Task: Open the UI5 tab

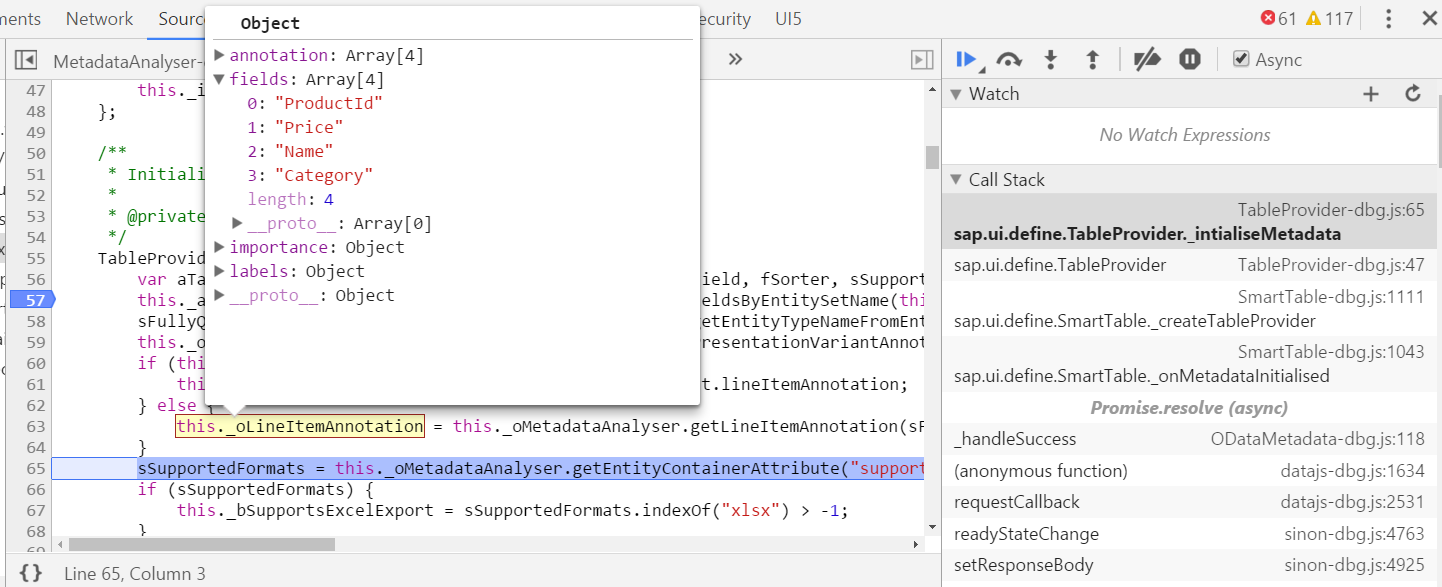Action: coord(788,19)
